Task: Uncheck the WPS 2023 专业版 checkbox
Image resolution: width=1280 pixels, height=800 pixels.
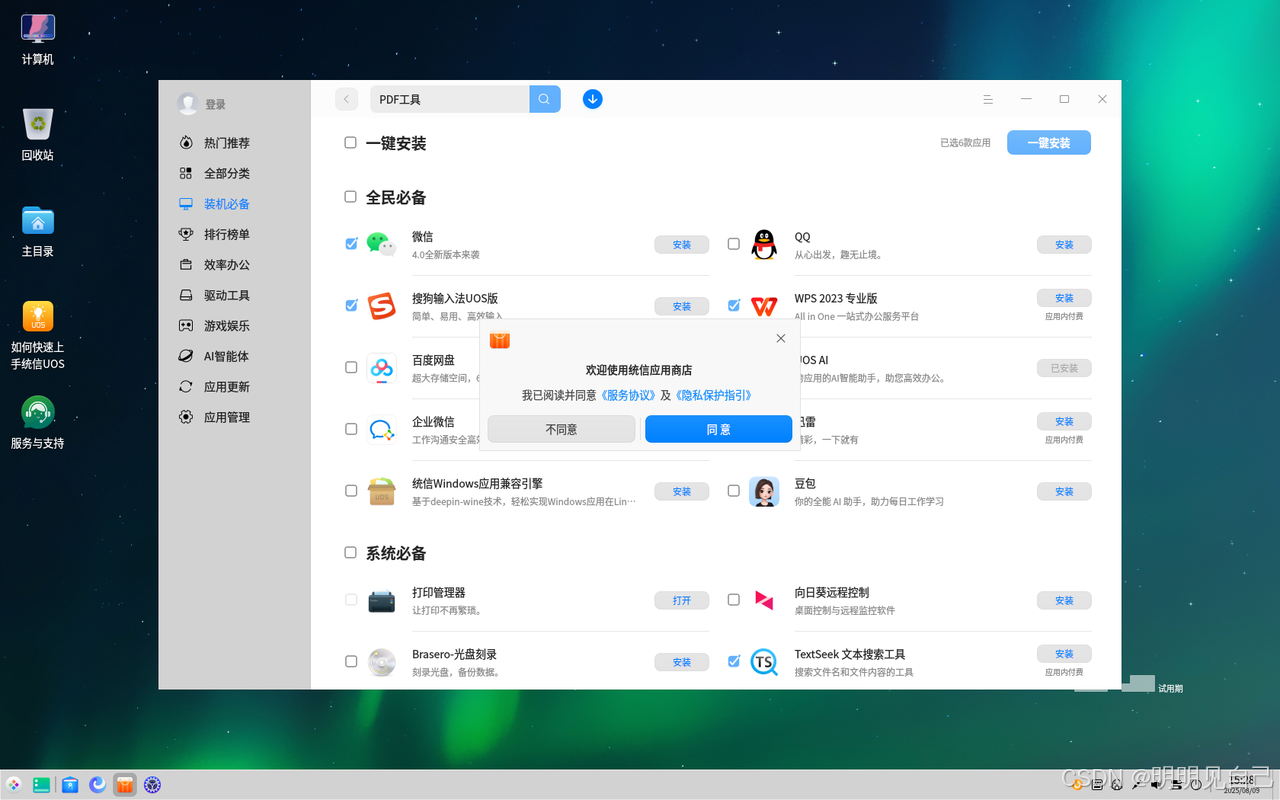Action: 734,305
